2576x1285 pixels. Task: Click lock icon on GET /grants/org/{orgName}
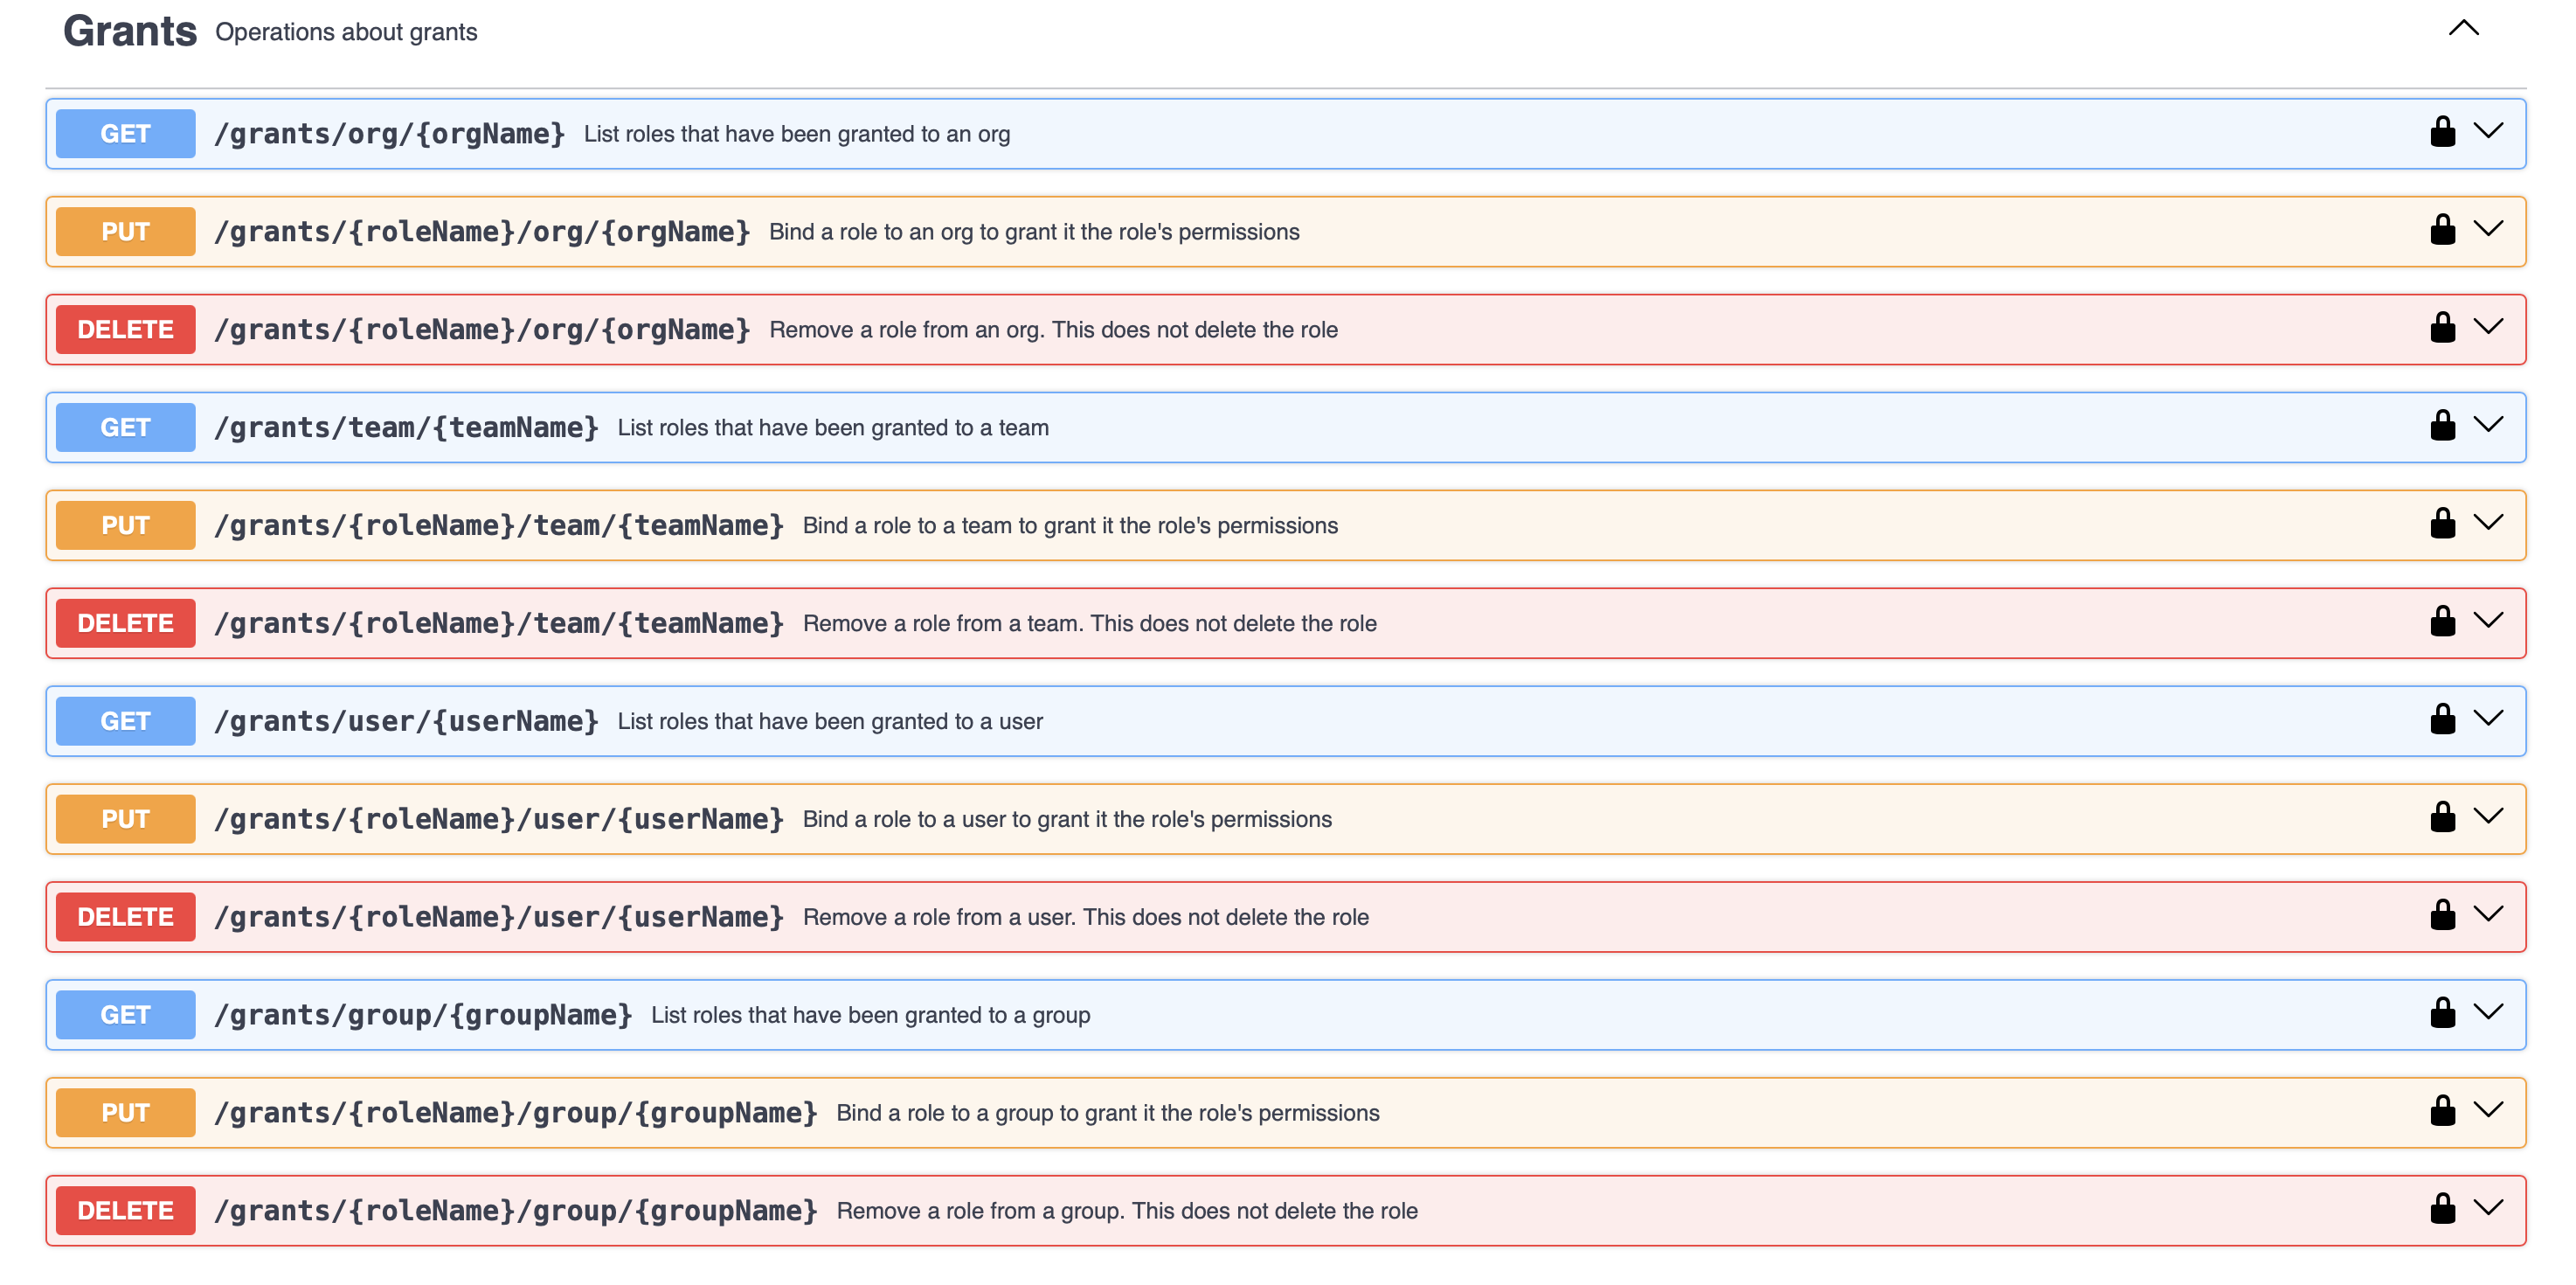(2442, 132)
